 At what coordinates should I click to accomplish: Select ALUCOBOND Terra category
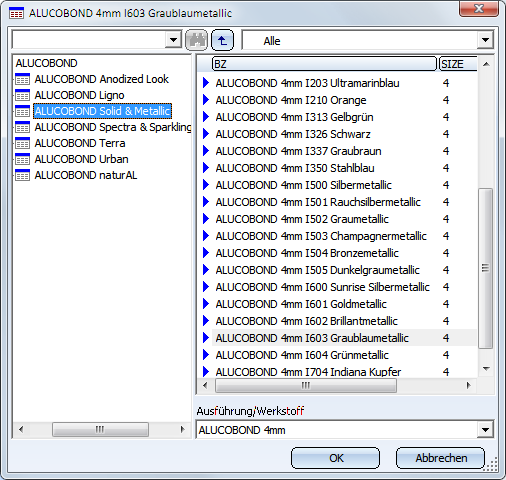point(80,143)
